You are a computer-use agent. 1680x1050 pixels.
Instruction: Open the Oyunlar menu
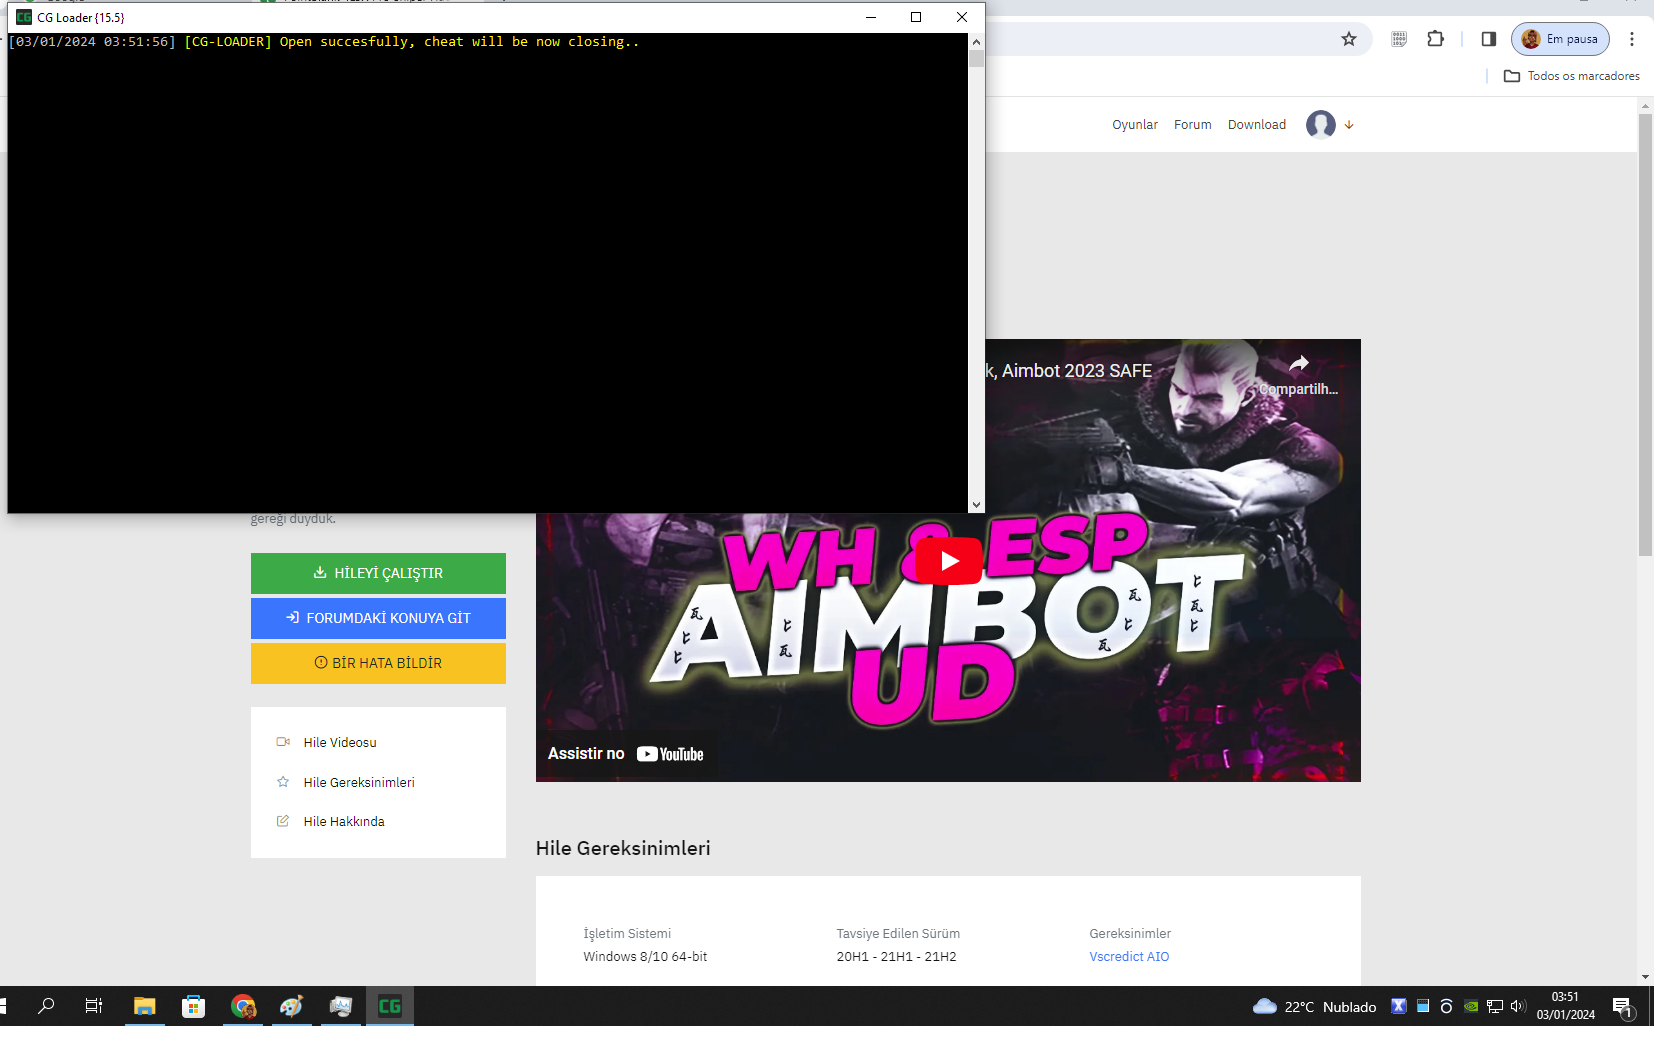click(1135, 125)
